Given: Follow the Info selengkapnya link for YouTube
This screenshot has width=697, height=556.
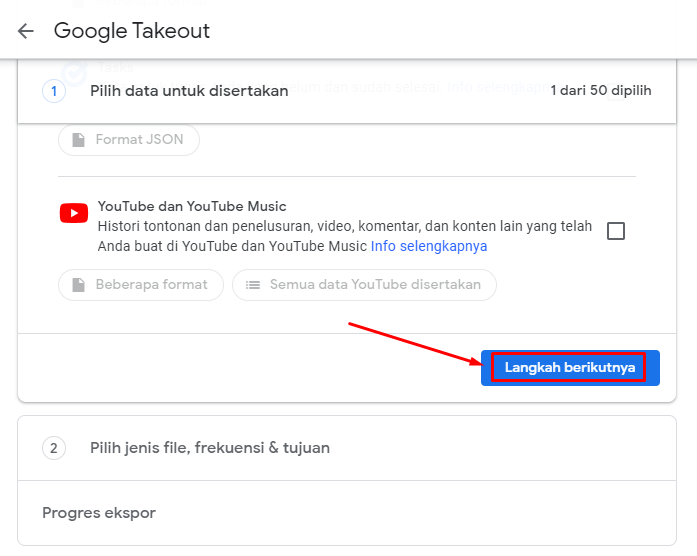Looking at the screenshot, I should [429, 246].
